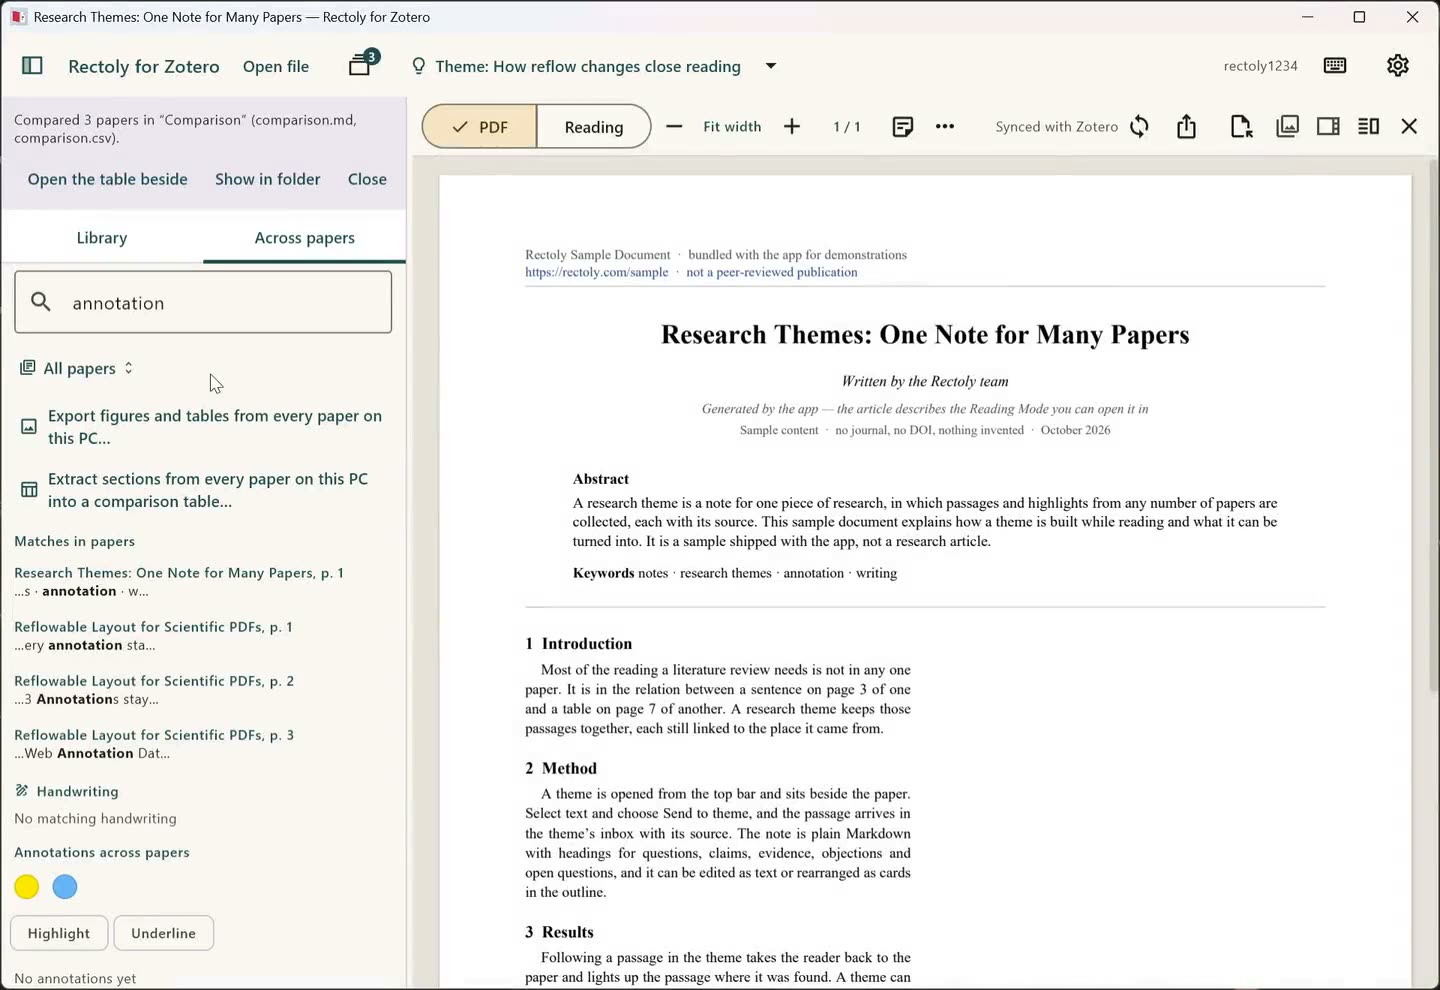Click Open the table beside

point(108,179)
